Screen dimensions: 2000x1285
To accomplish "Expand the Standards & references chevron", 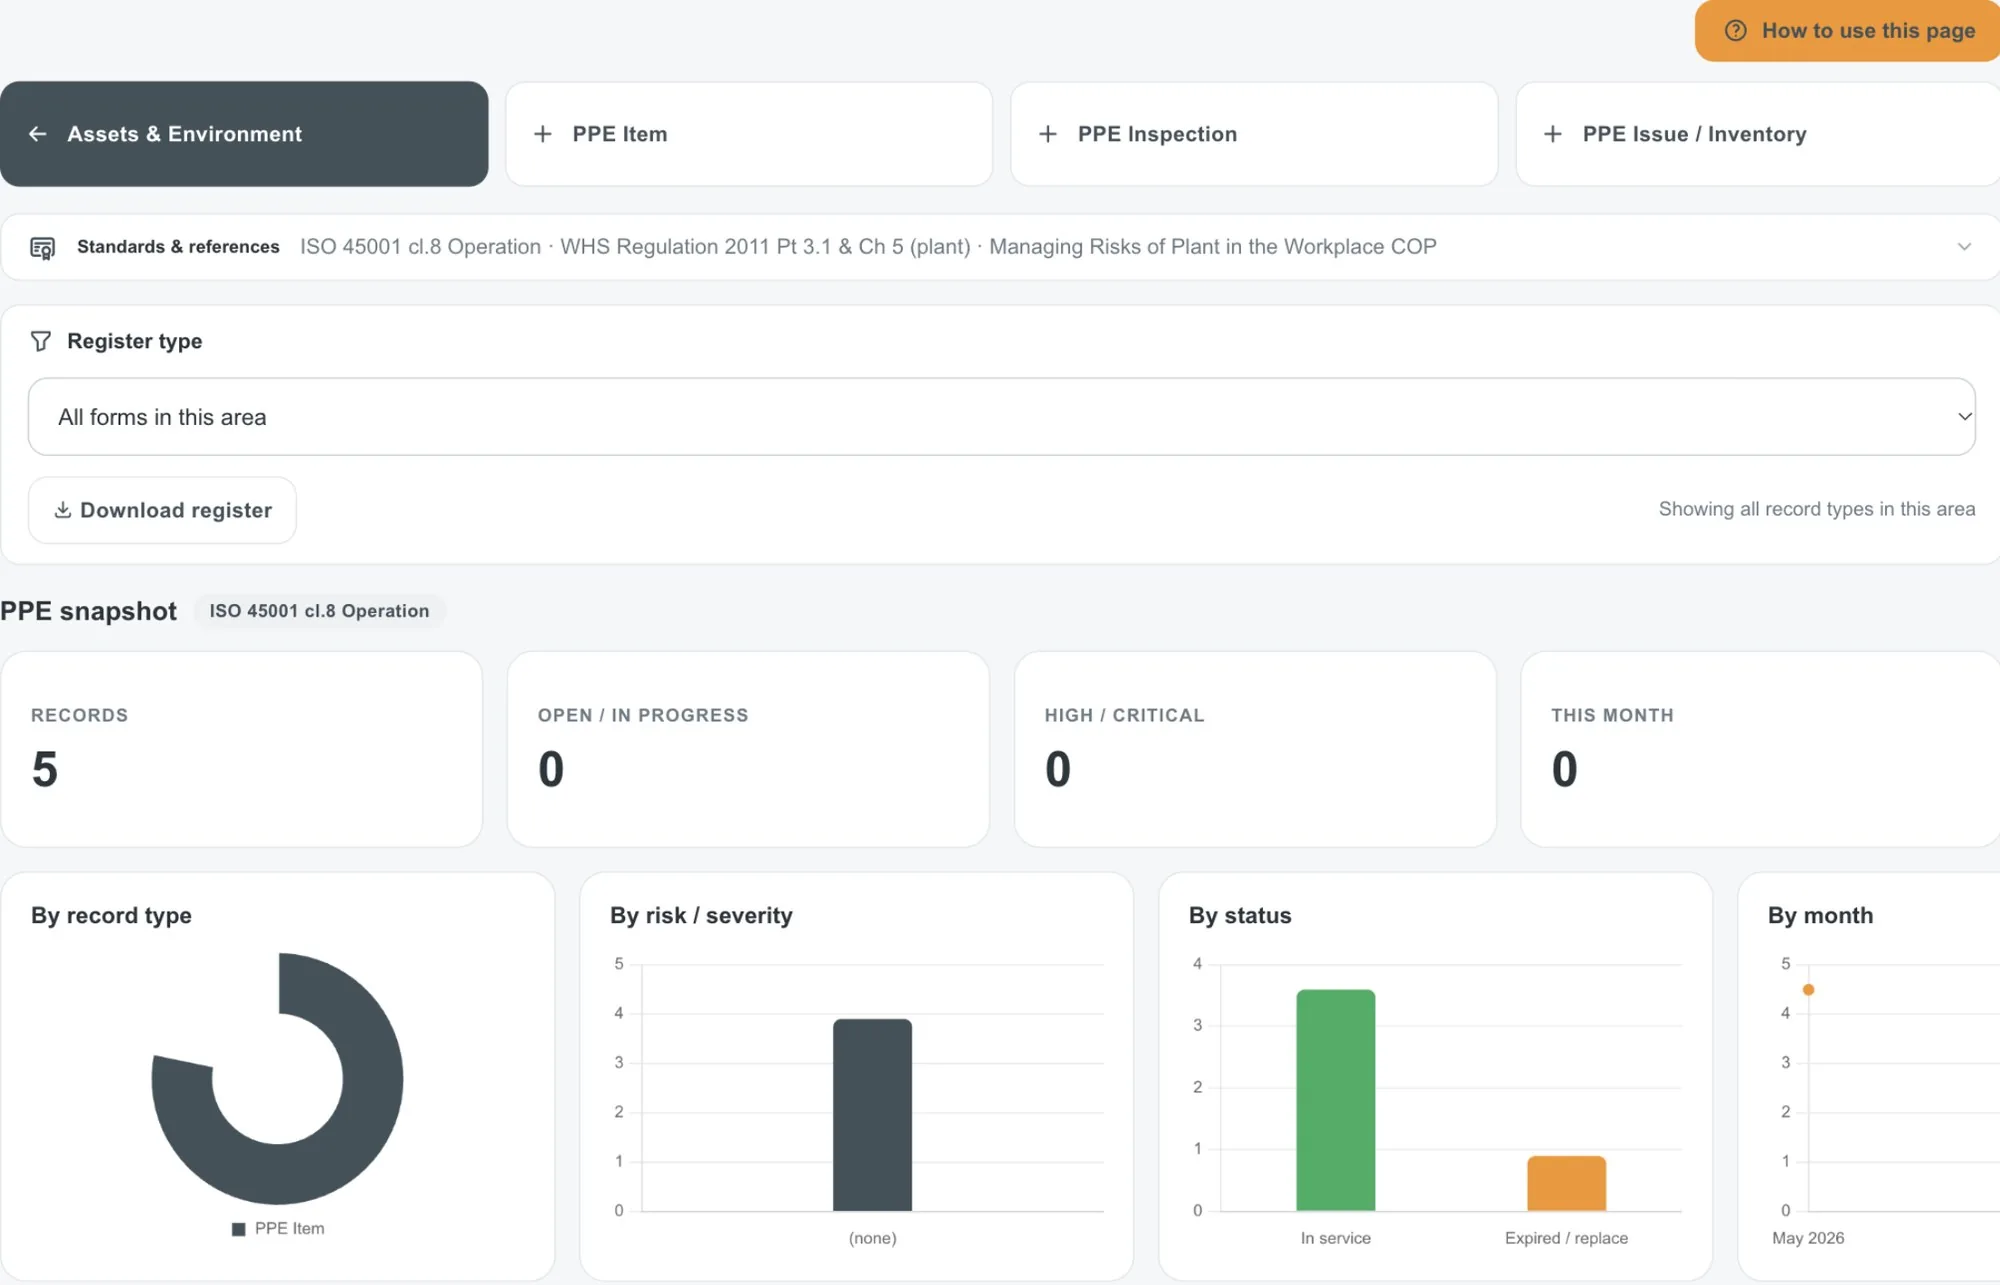I will (x=1964, y=247).
